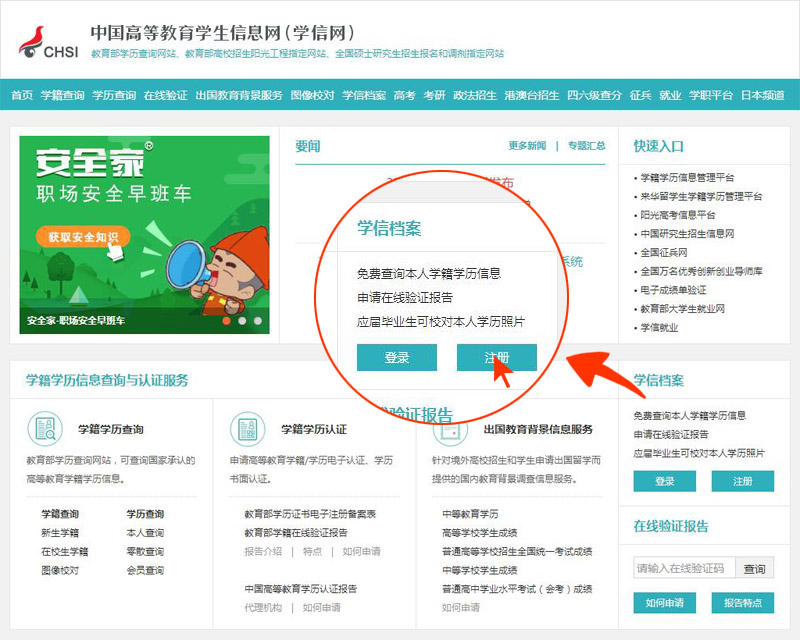The image size is (800, 640).
Task: Open 来华留学生学籍学历管理平台 quick link
Action: tap(701, 196)
